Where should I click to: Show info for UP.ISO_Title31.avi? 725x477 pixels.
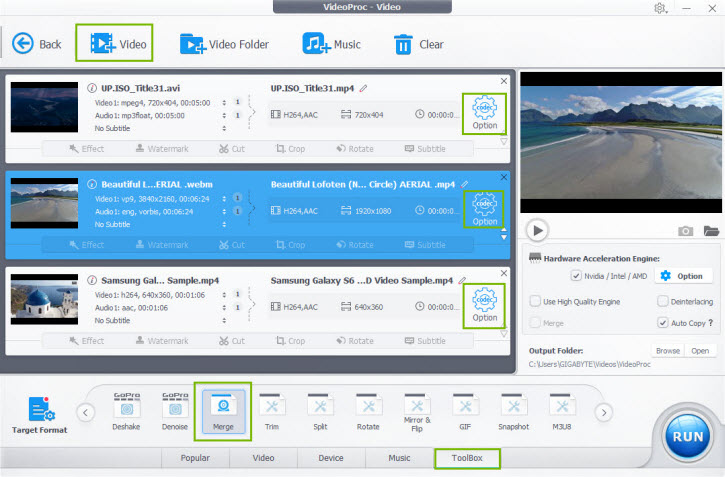tap(92, 88)
